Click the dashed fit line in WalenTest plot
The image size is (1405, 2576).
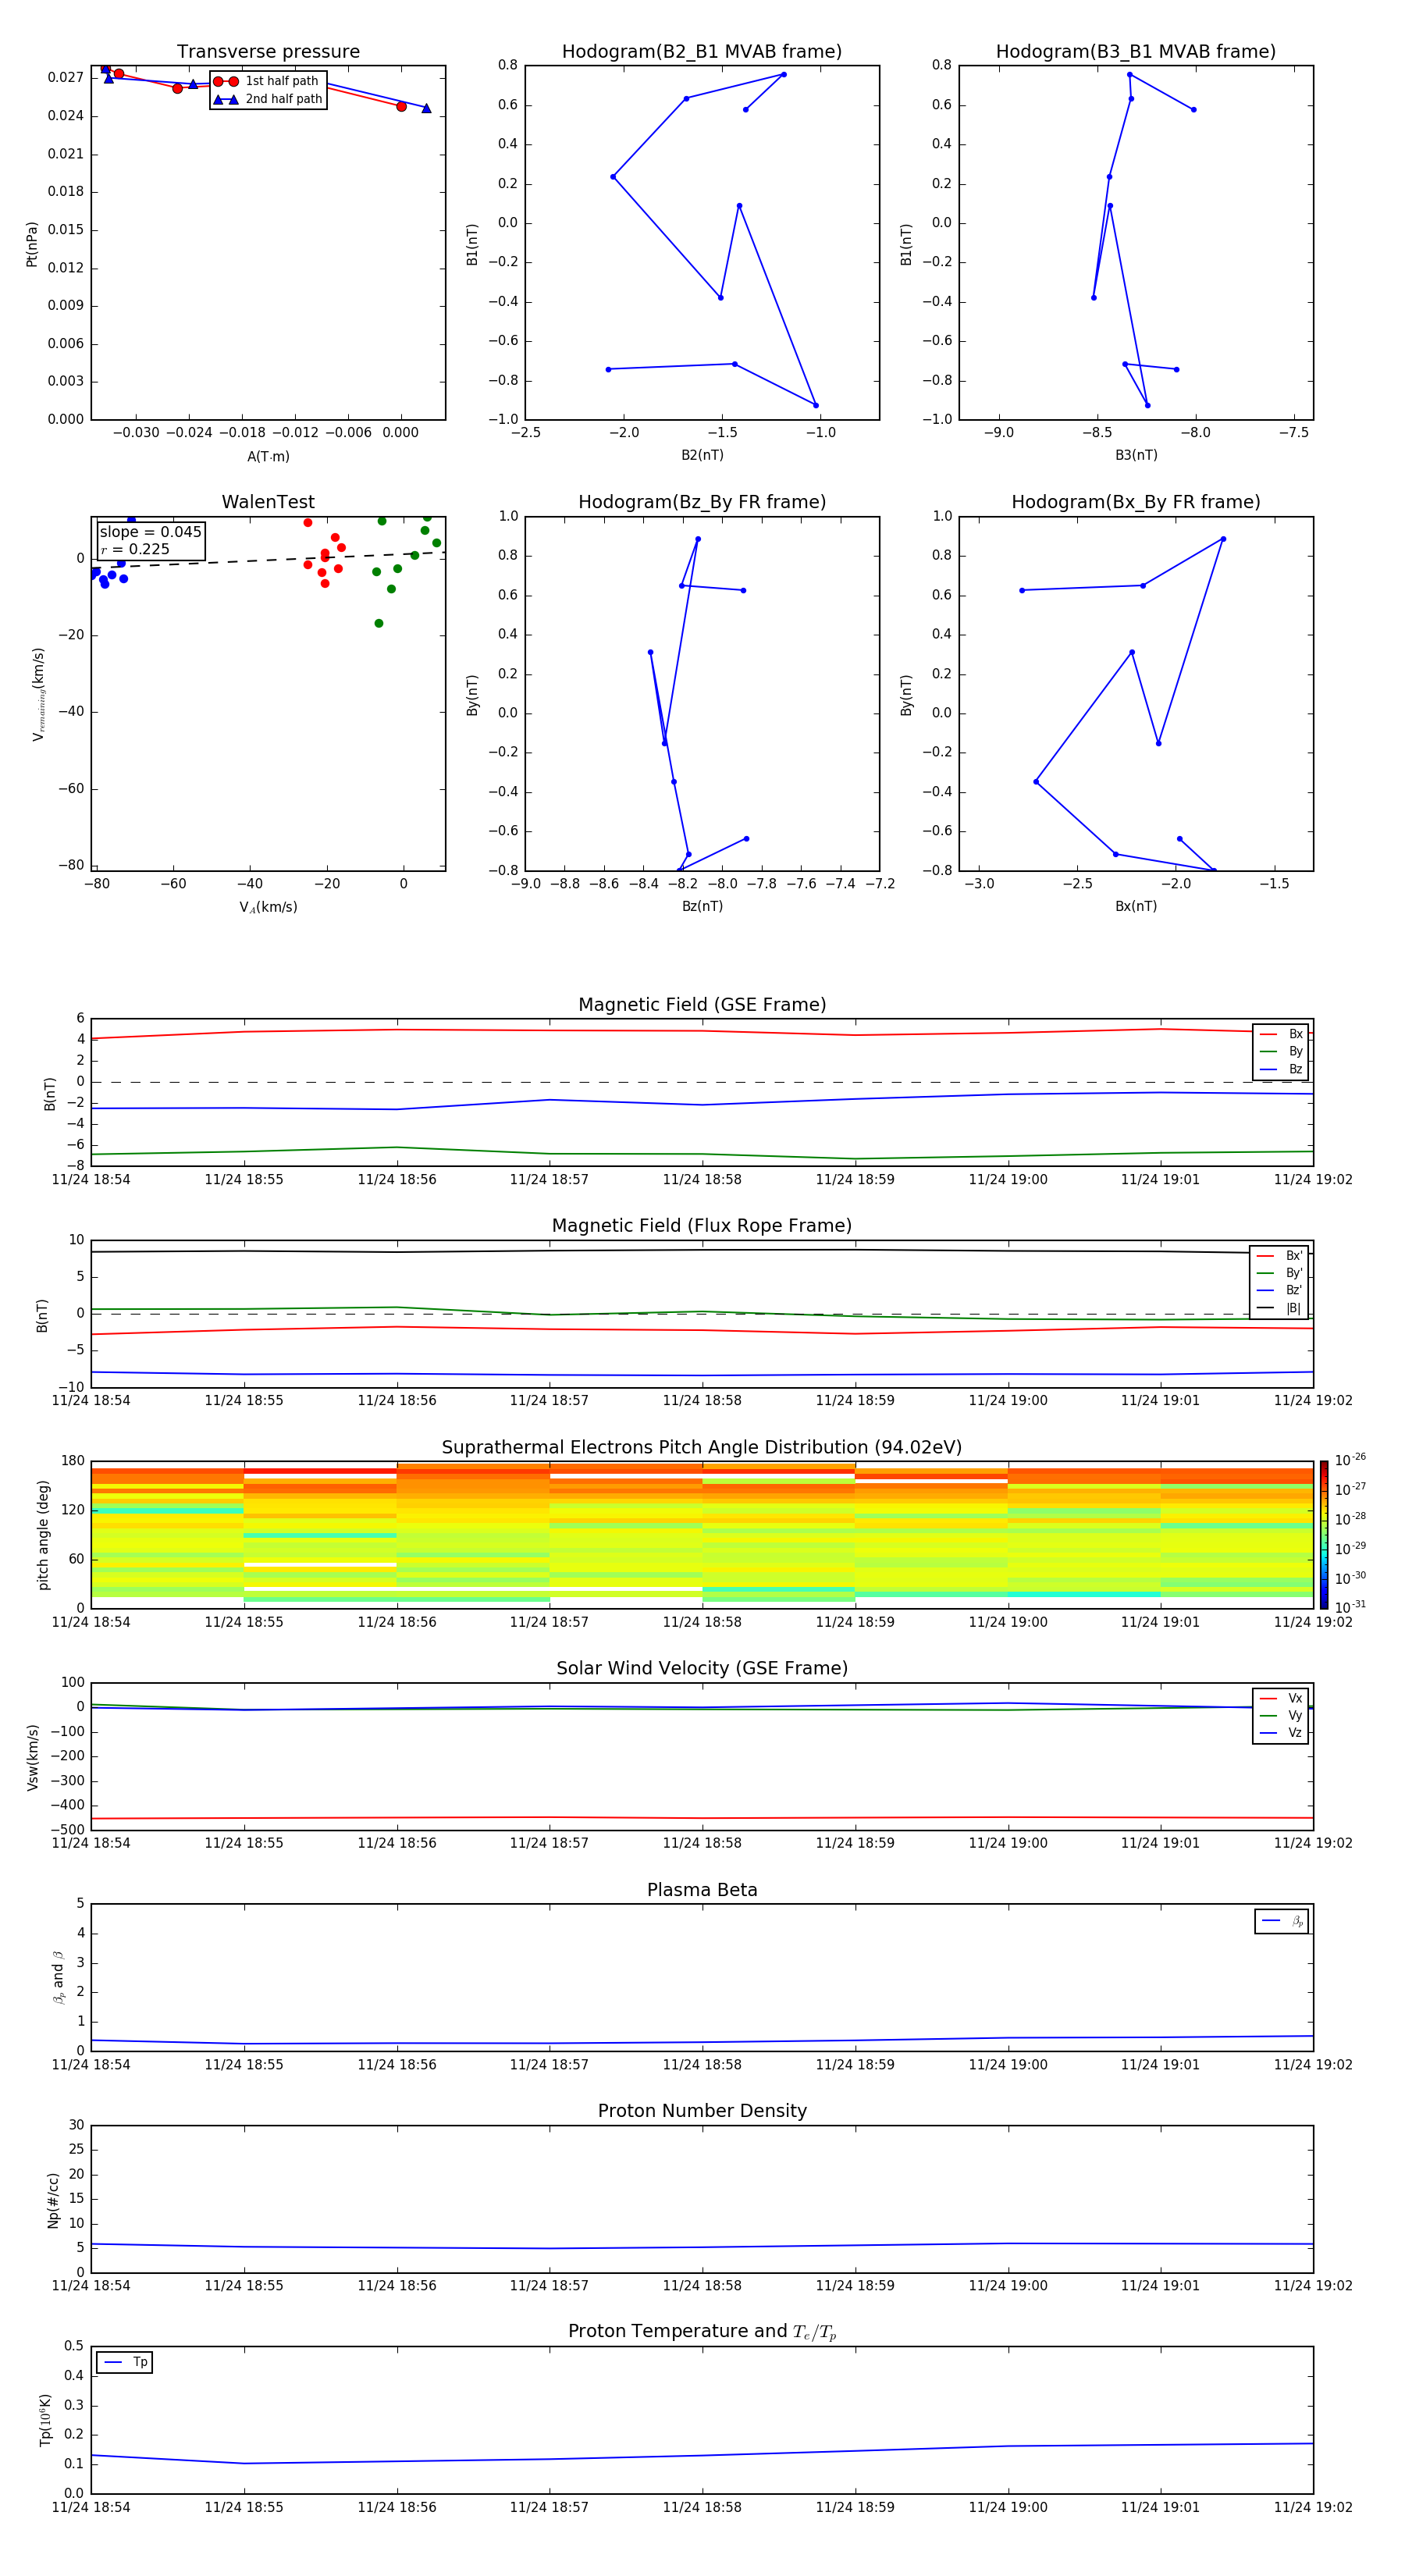coord(268,561)
